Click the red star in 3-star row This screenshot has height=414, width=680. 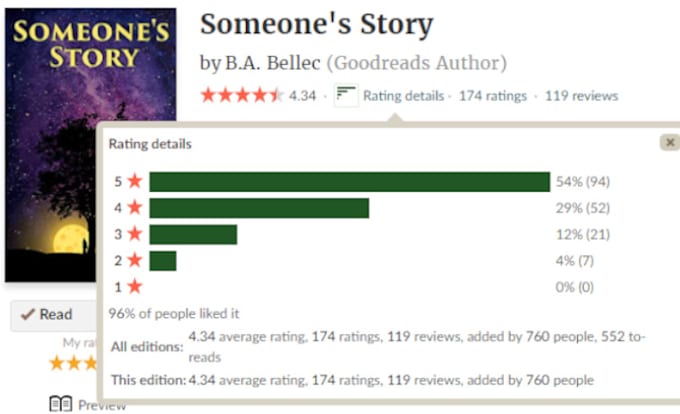pyautogui.click(x=134, y=234)
